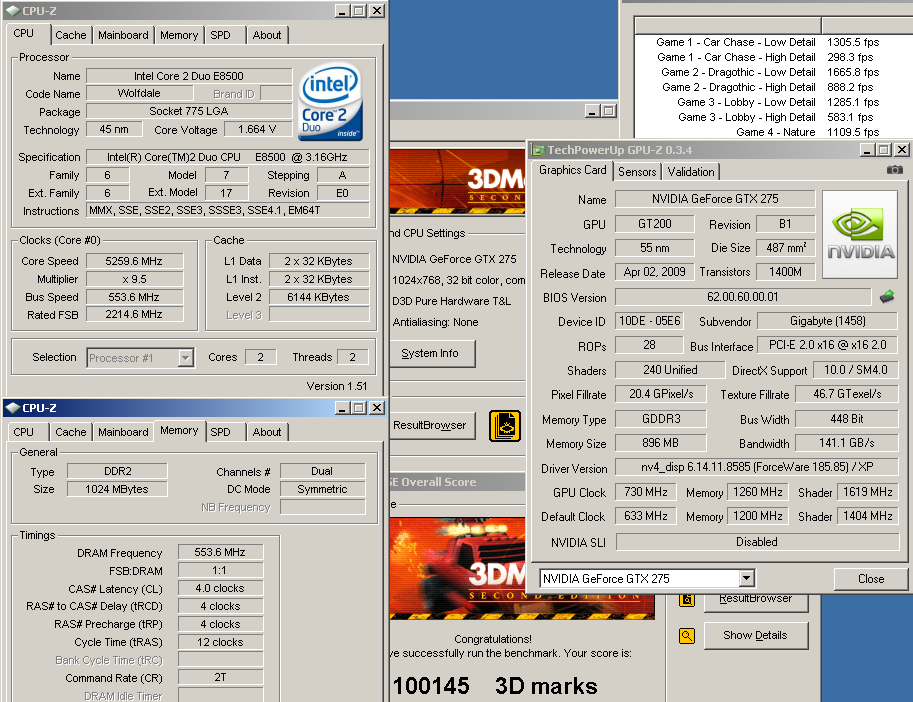Expand GPU selector dropdown NVIDIA GeForce GTX 275
Image resolution: width=913 pixels, height=702 pixels.
point(746,578)
